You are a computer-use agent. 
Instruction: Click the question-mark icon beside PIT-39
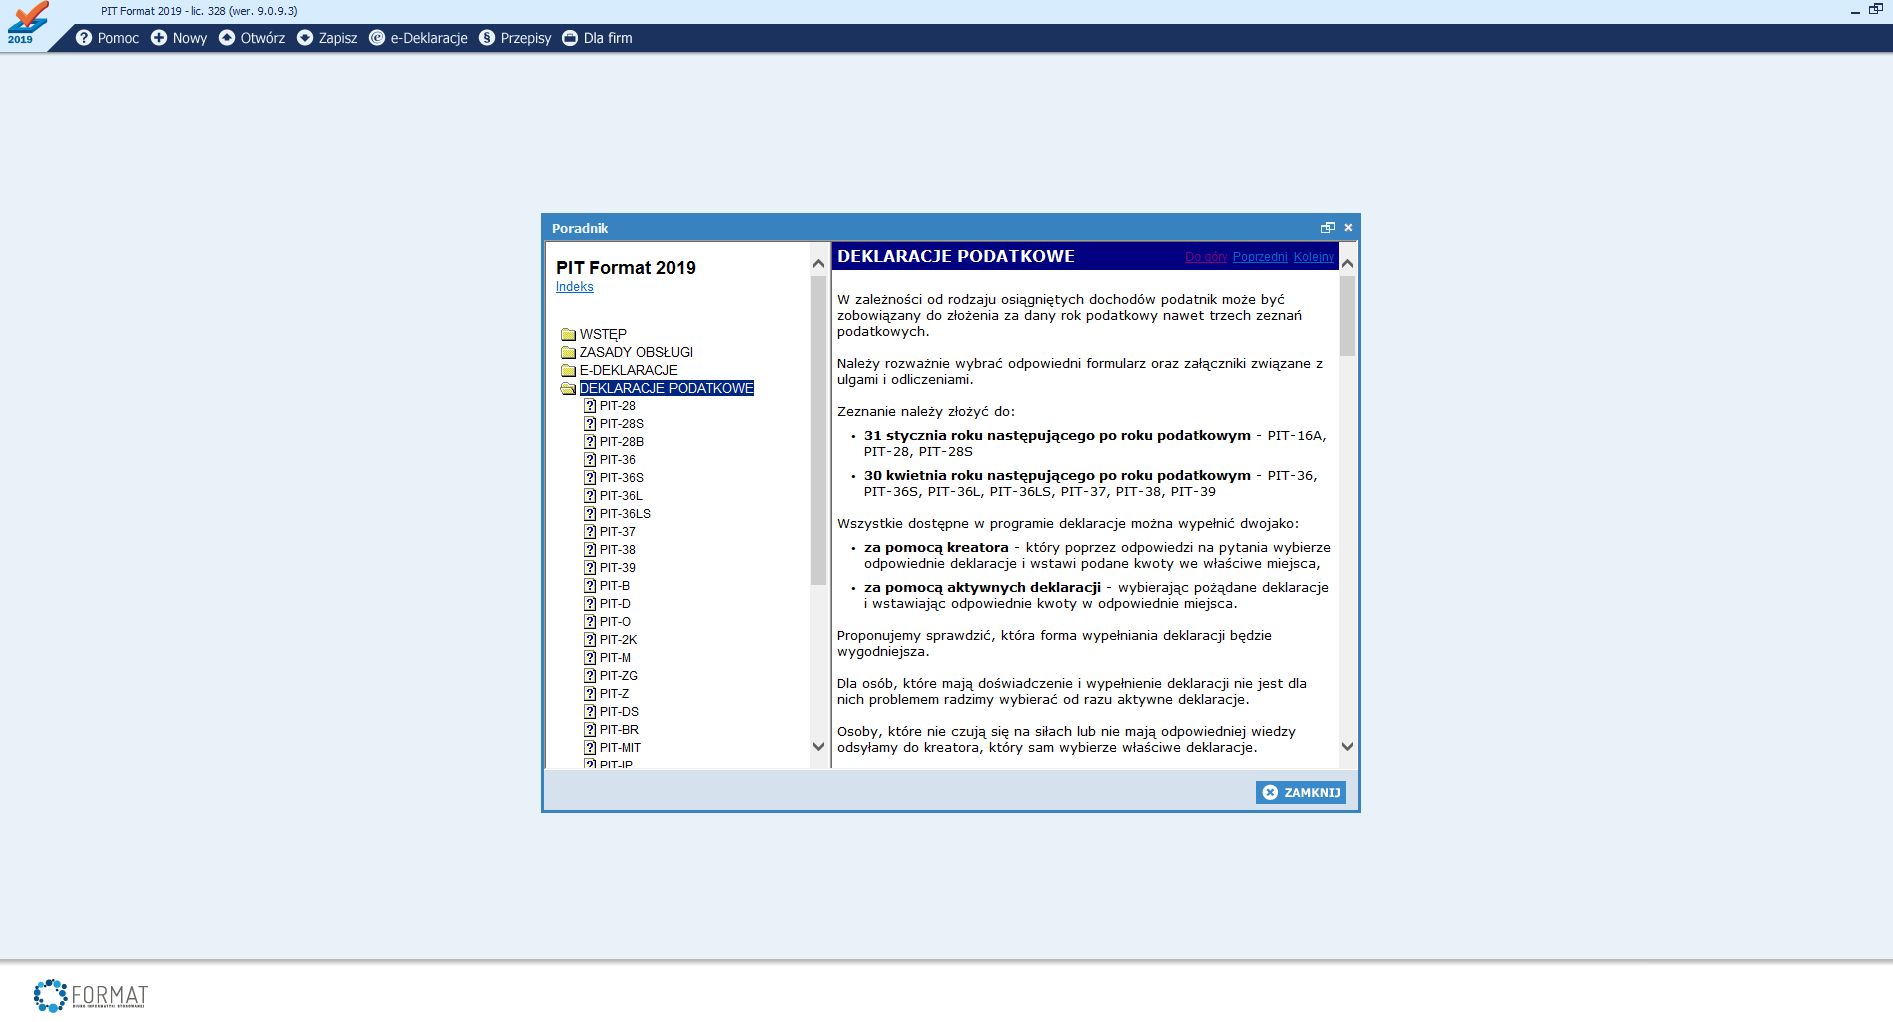point(590,568)
